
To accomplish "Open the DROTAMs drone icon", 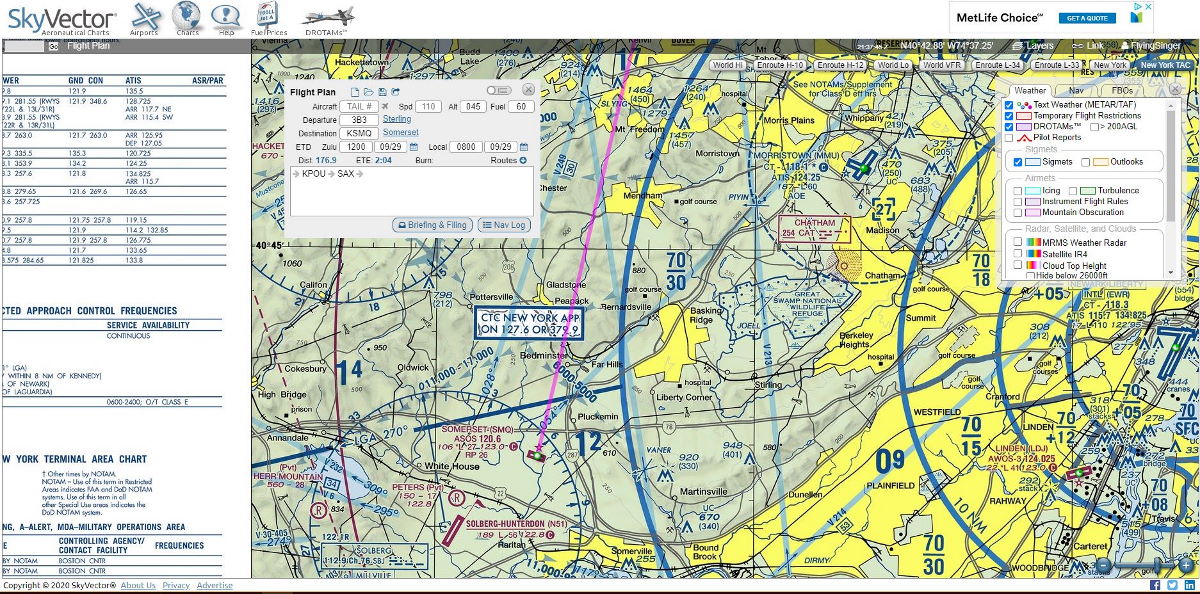I will [328, 17].
